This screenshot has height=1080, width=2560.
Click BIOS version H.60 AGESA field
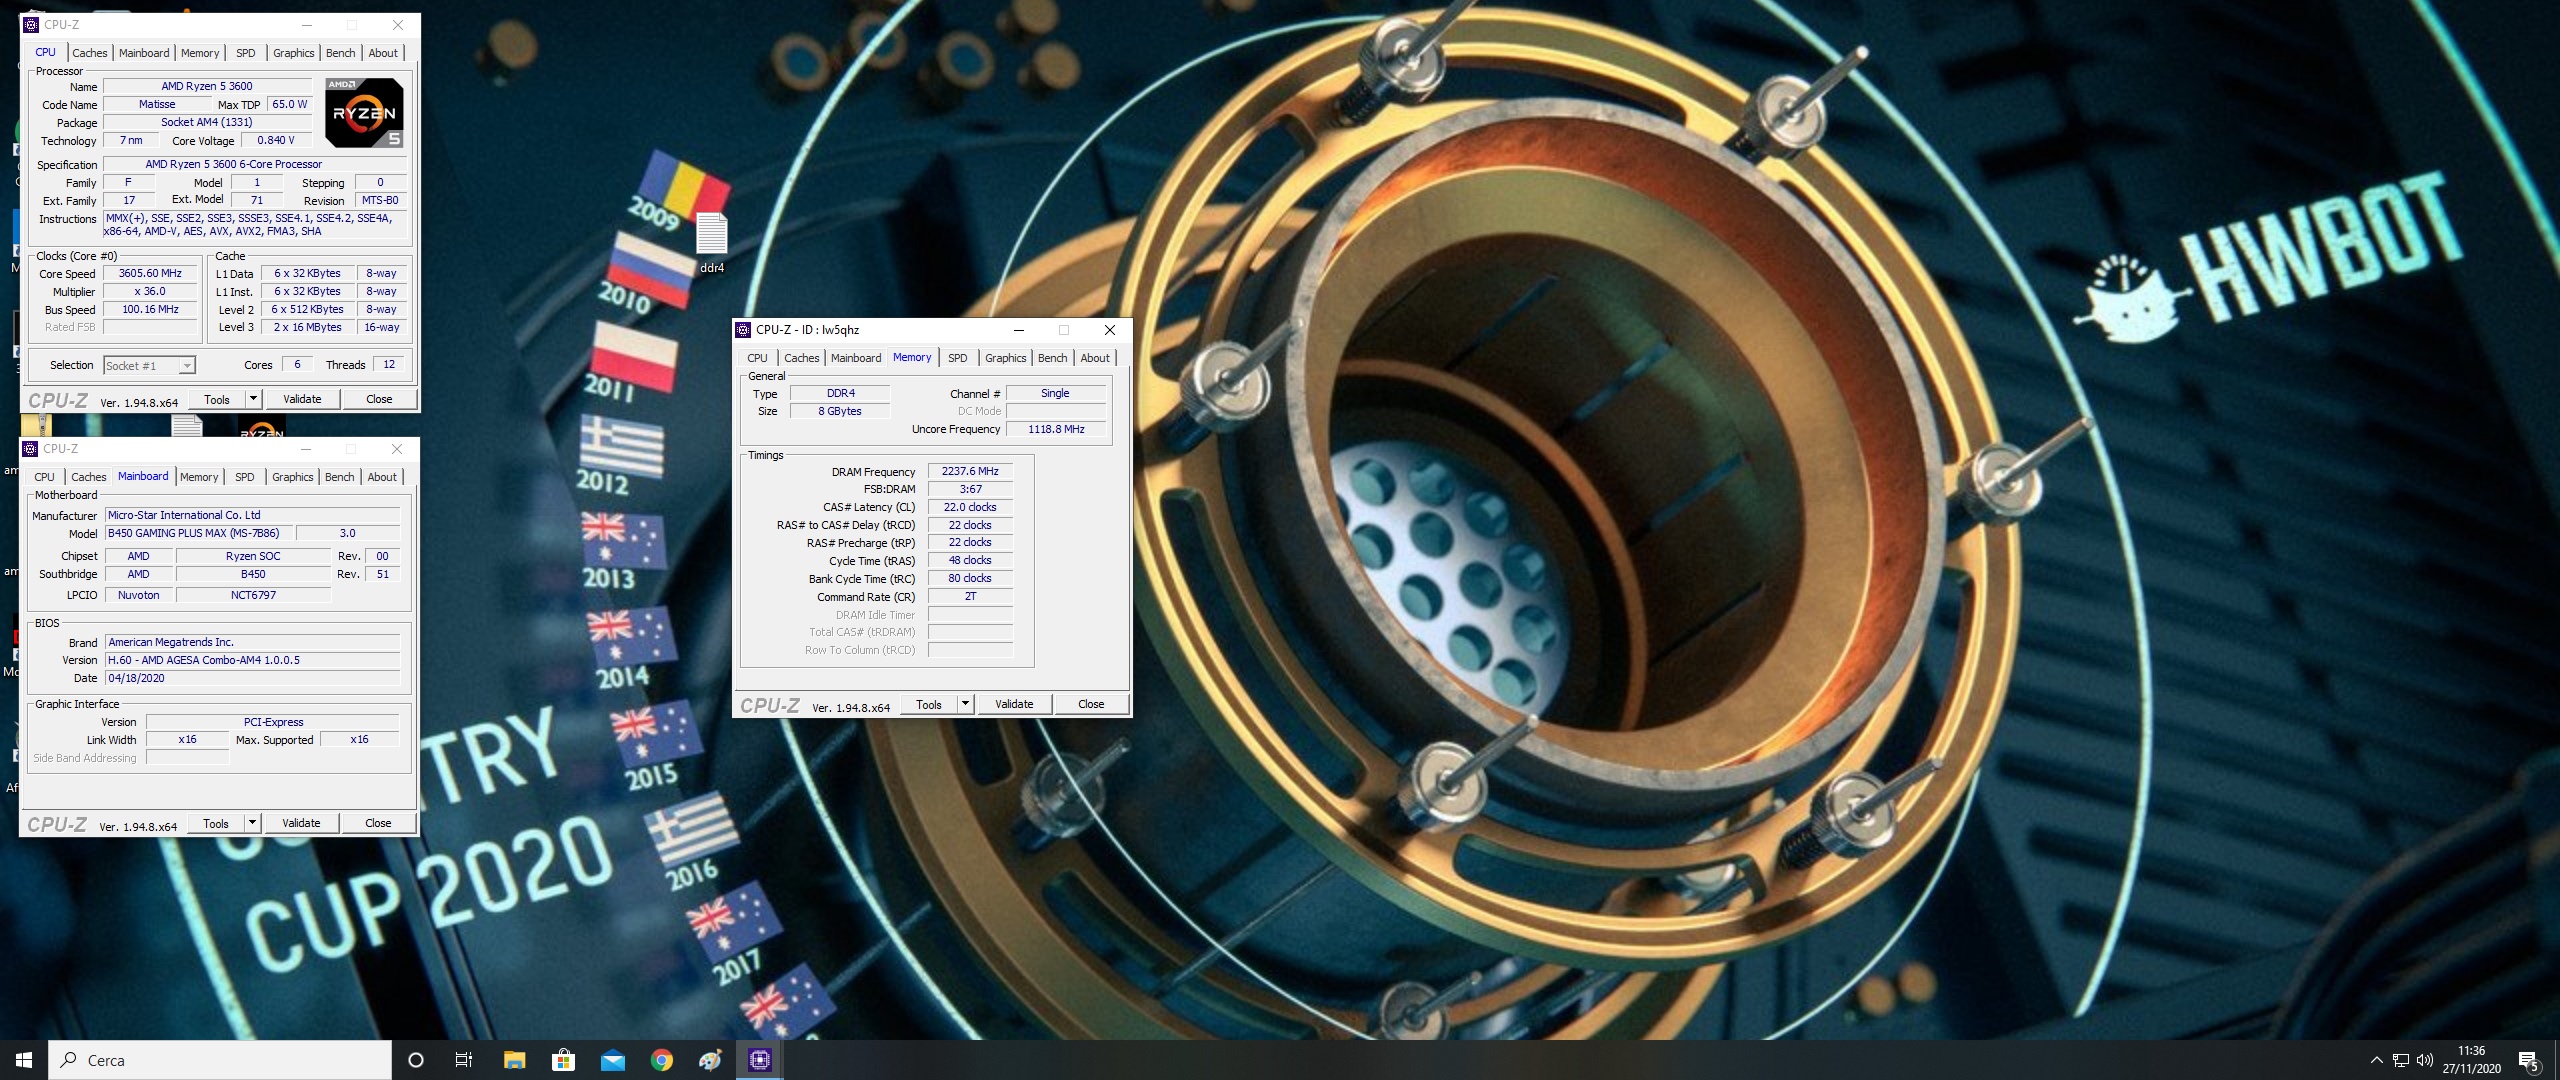253,660
